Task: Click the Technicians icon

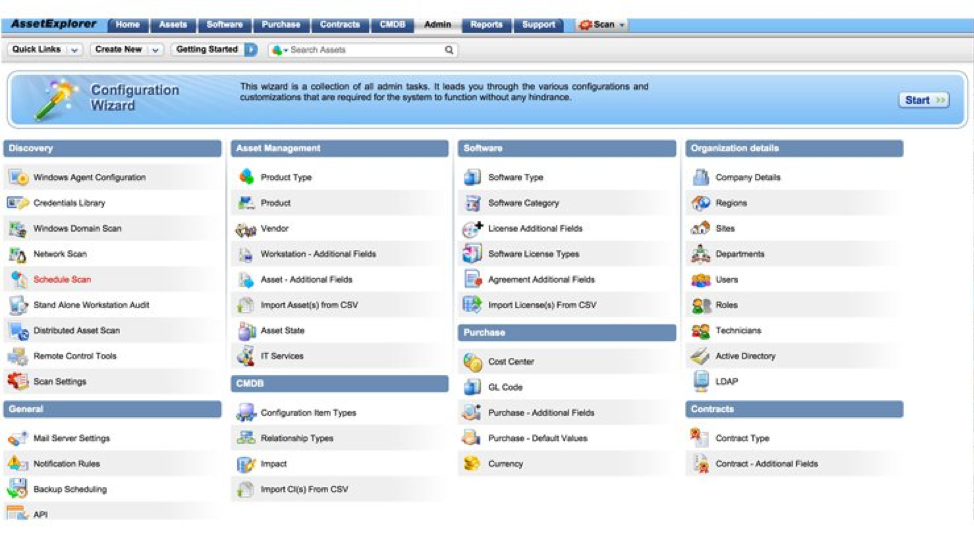Action: coord(700,330)
